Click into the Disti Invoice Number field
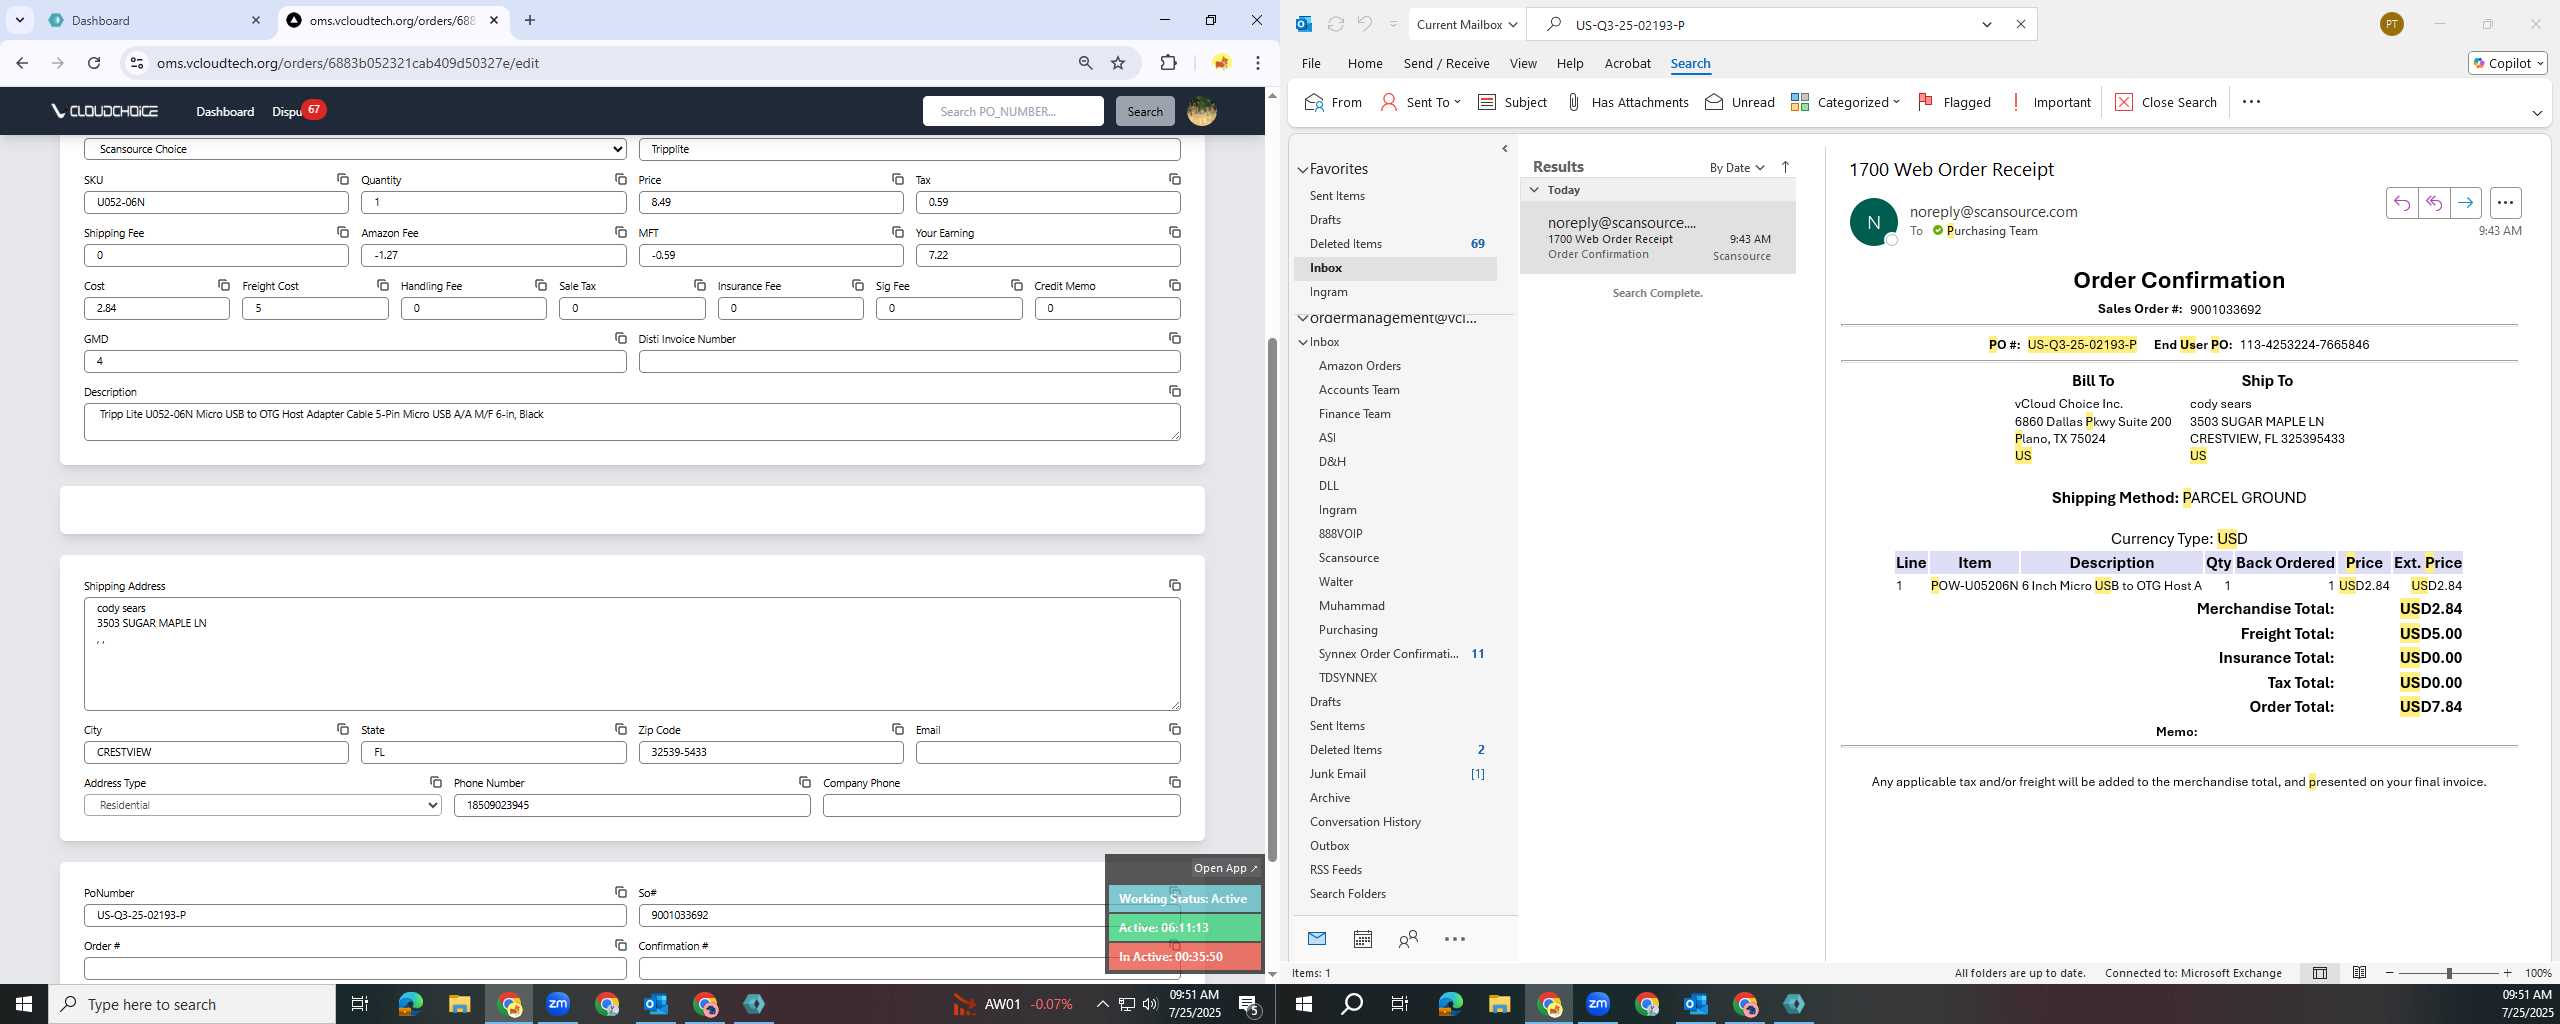The width and height of the screenshot is (2560, 1024). (x=909, y=361)
